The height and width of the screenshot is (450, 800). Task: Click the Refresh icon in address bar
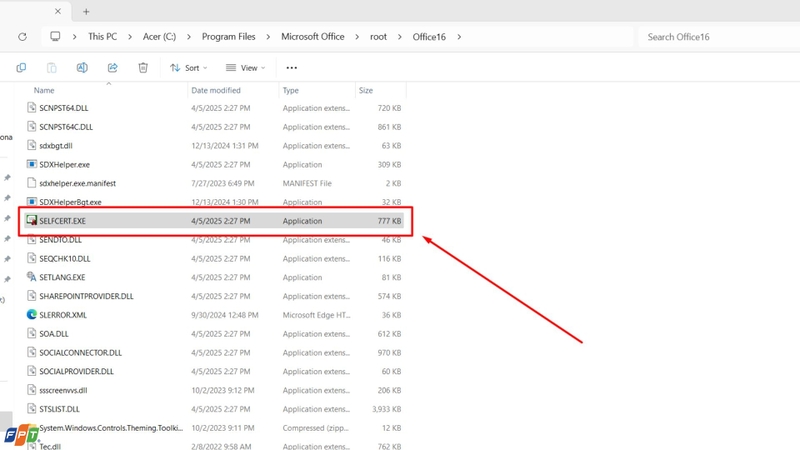click(x=22, y=37)
